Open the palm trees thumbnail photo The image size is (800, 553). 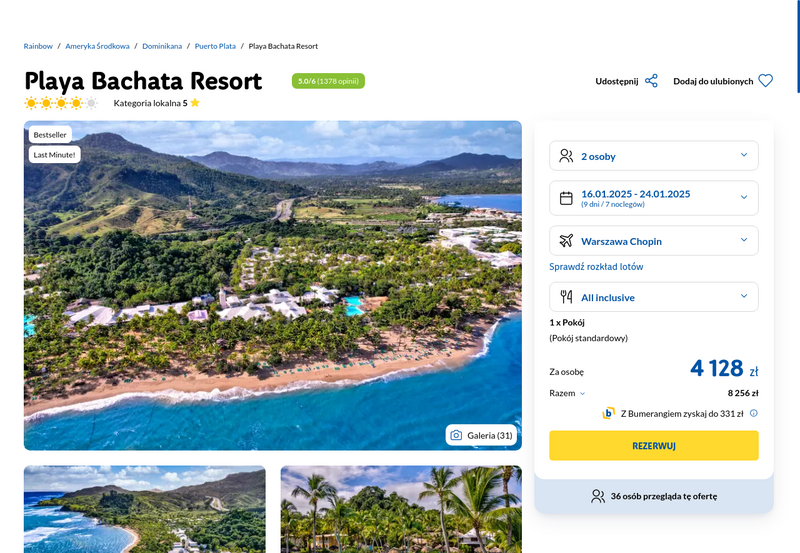[401, 509]
